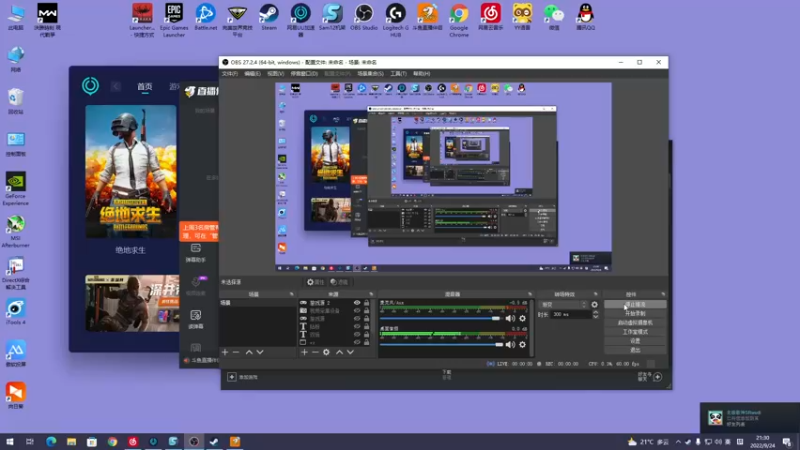Viewport: 800px width, 450px height.
Task: Add a new source with the plus icon
Action: point(304,352)
